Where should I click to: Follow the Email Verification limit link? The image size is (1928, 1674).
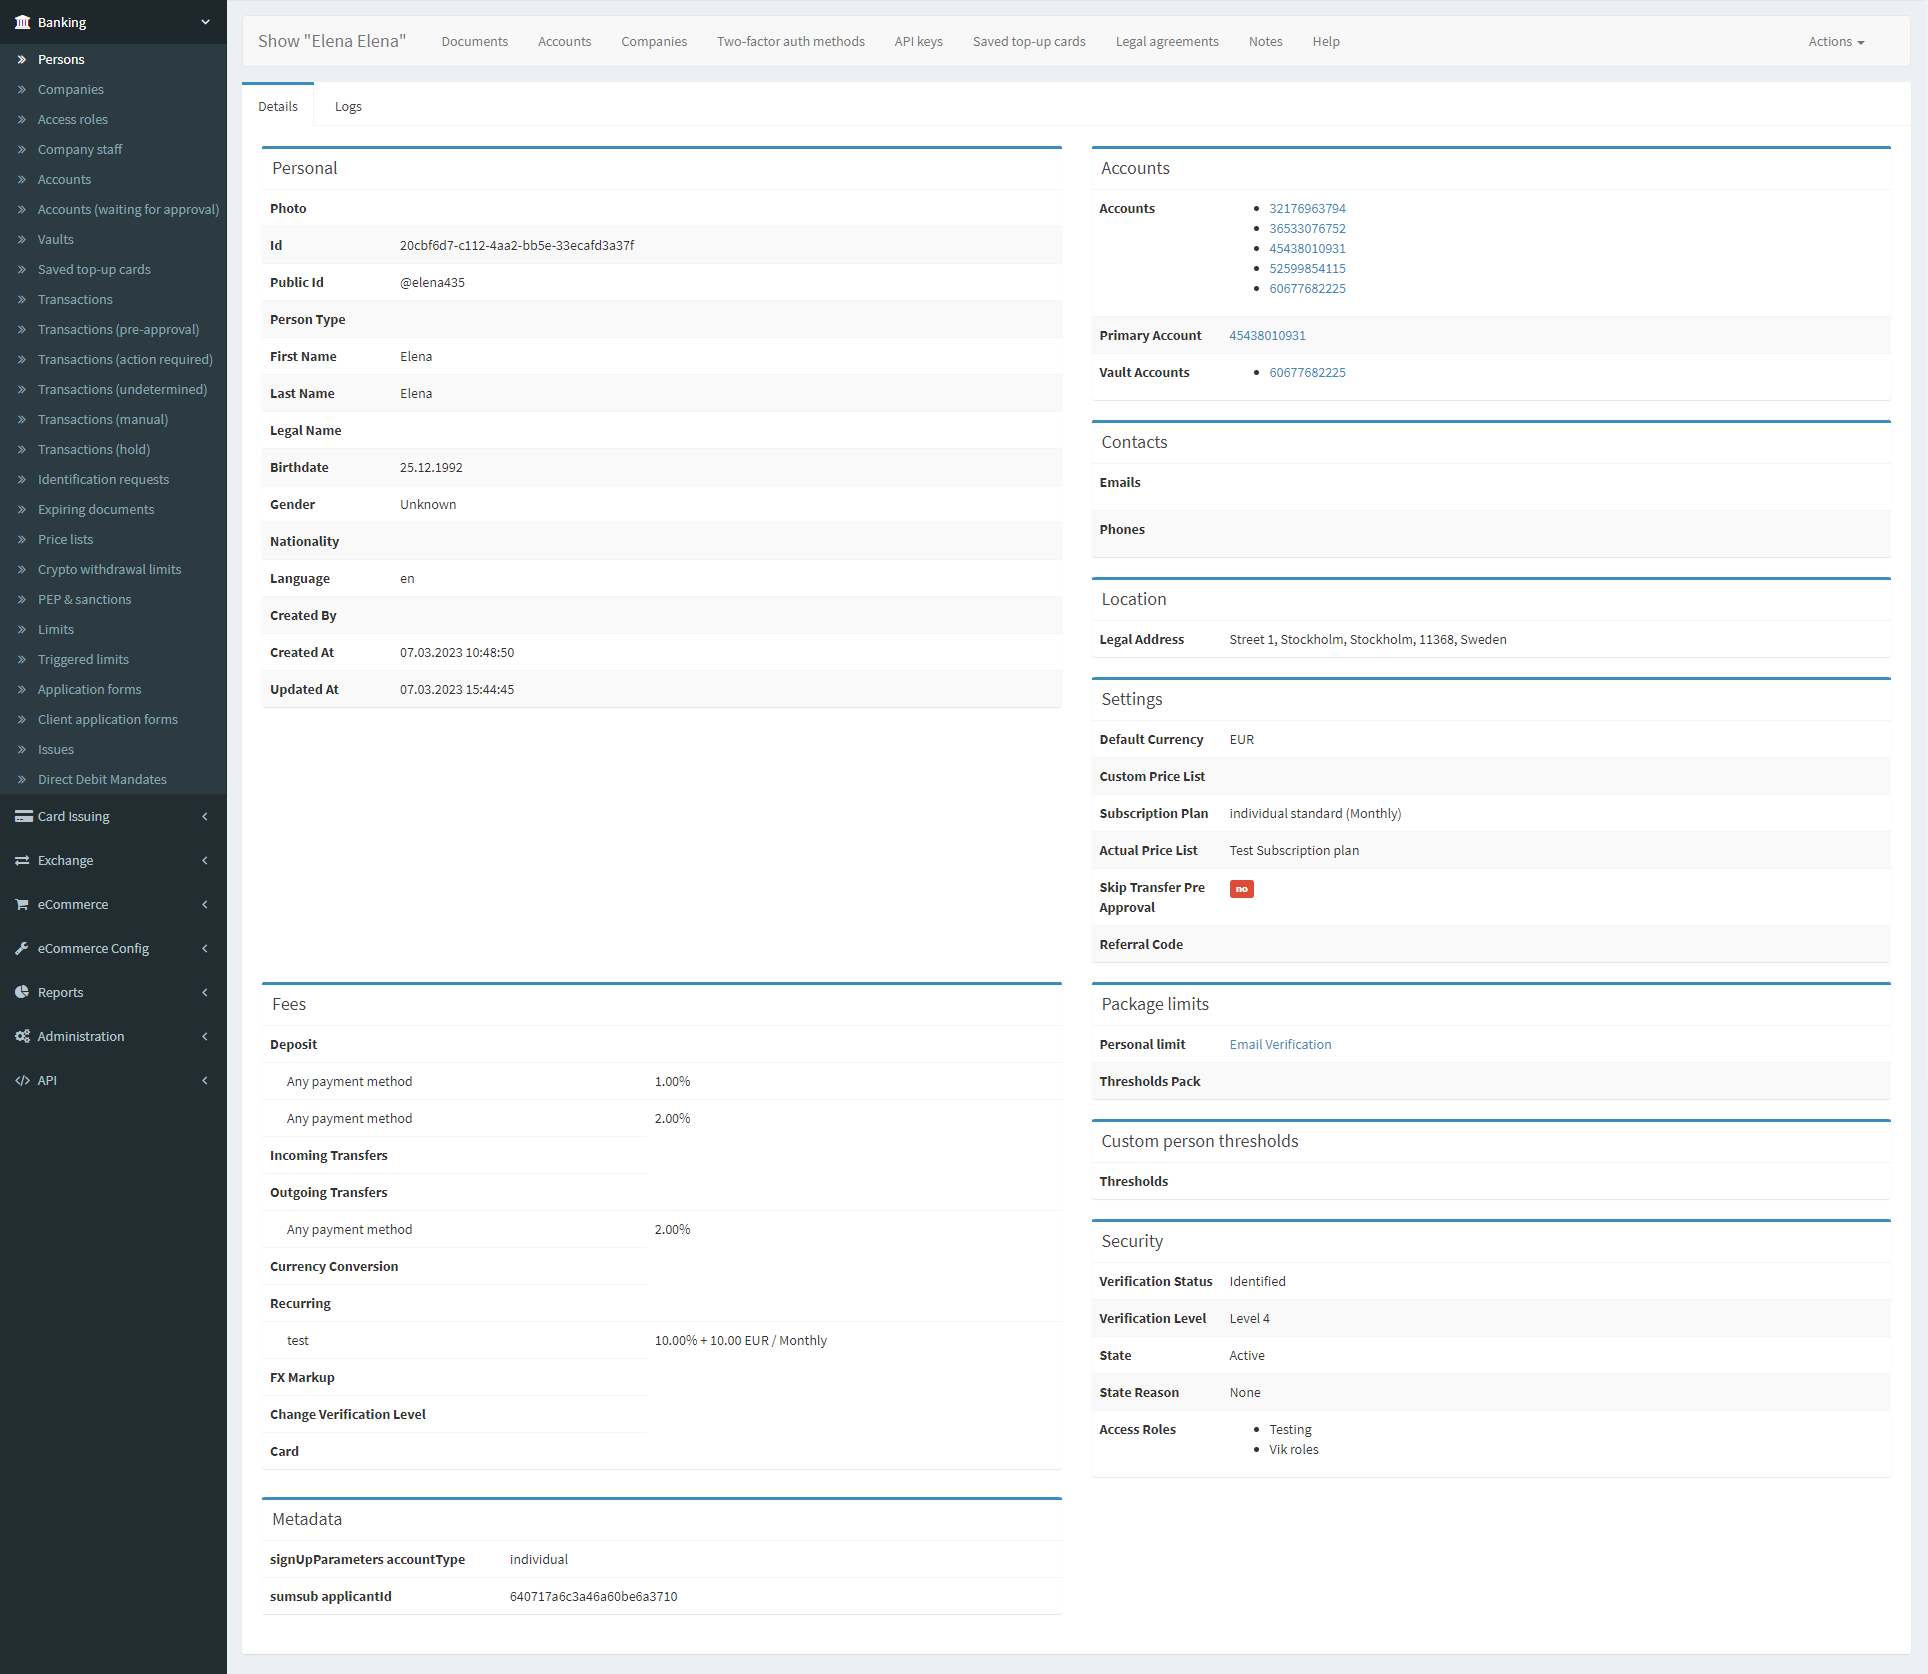click(x=1280, y=1044)
